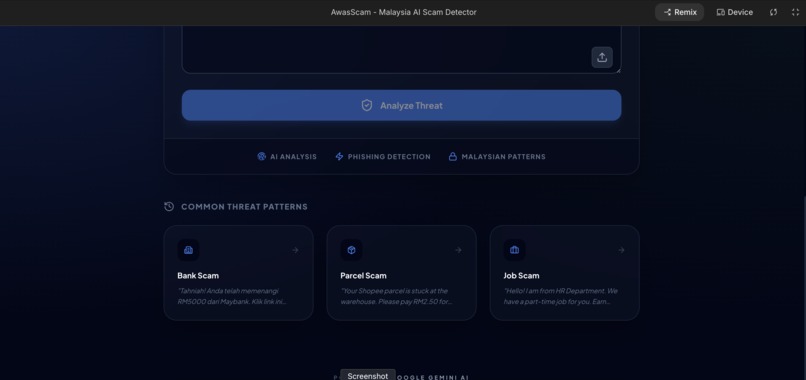Click the Phishing Detection lightning icon
The height and width of the screenshot is (380, 806).
tap(339, 156)
